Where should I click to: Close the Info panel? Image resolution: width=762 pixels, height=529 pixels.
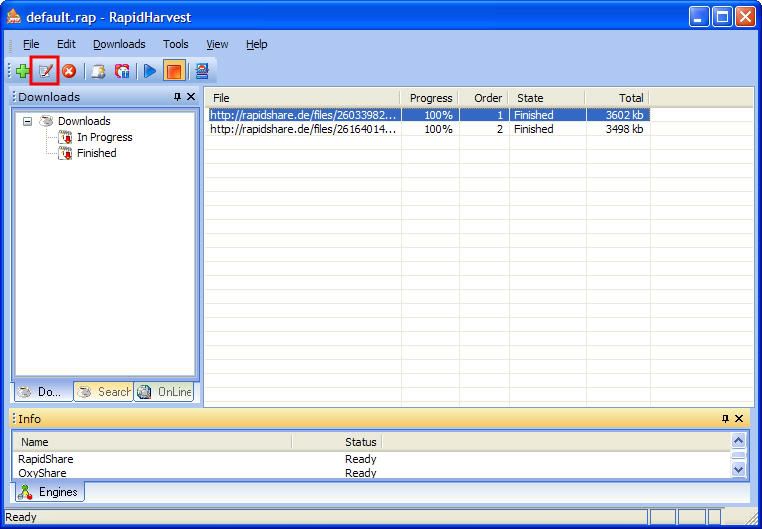740,419
